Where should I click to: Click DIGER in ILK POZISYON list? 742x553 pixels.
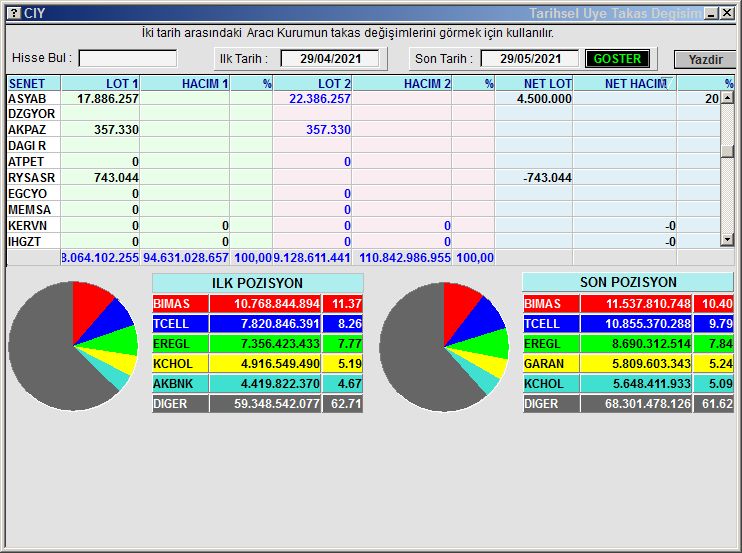click(180, 404)
